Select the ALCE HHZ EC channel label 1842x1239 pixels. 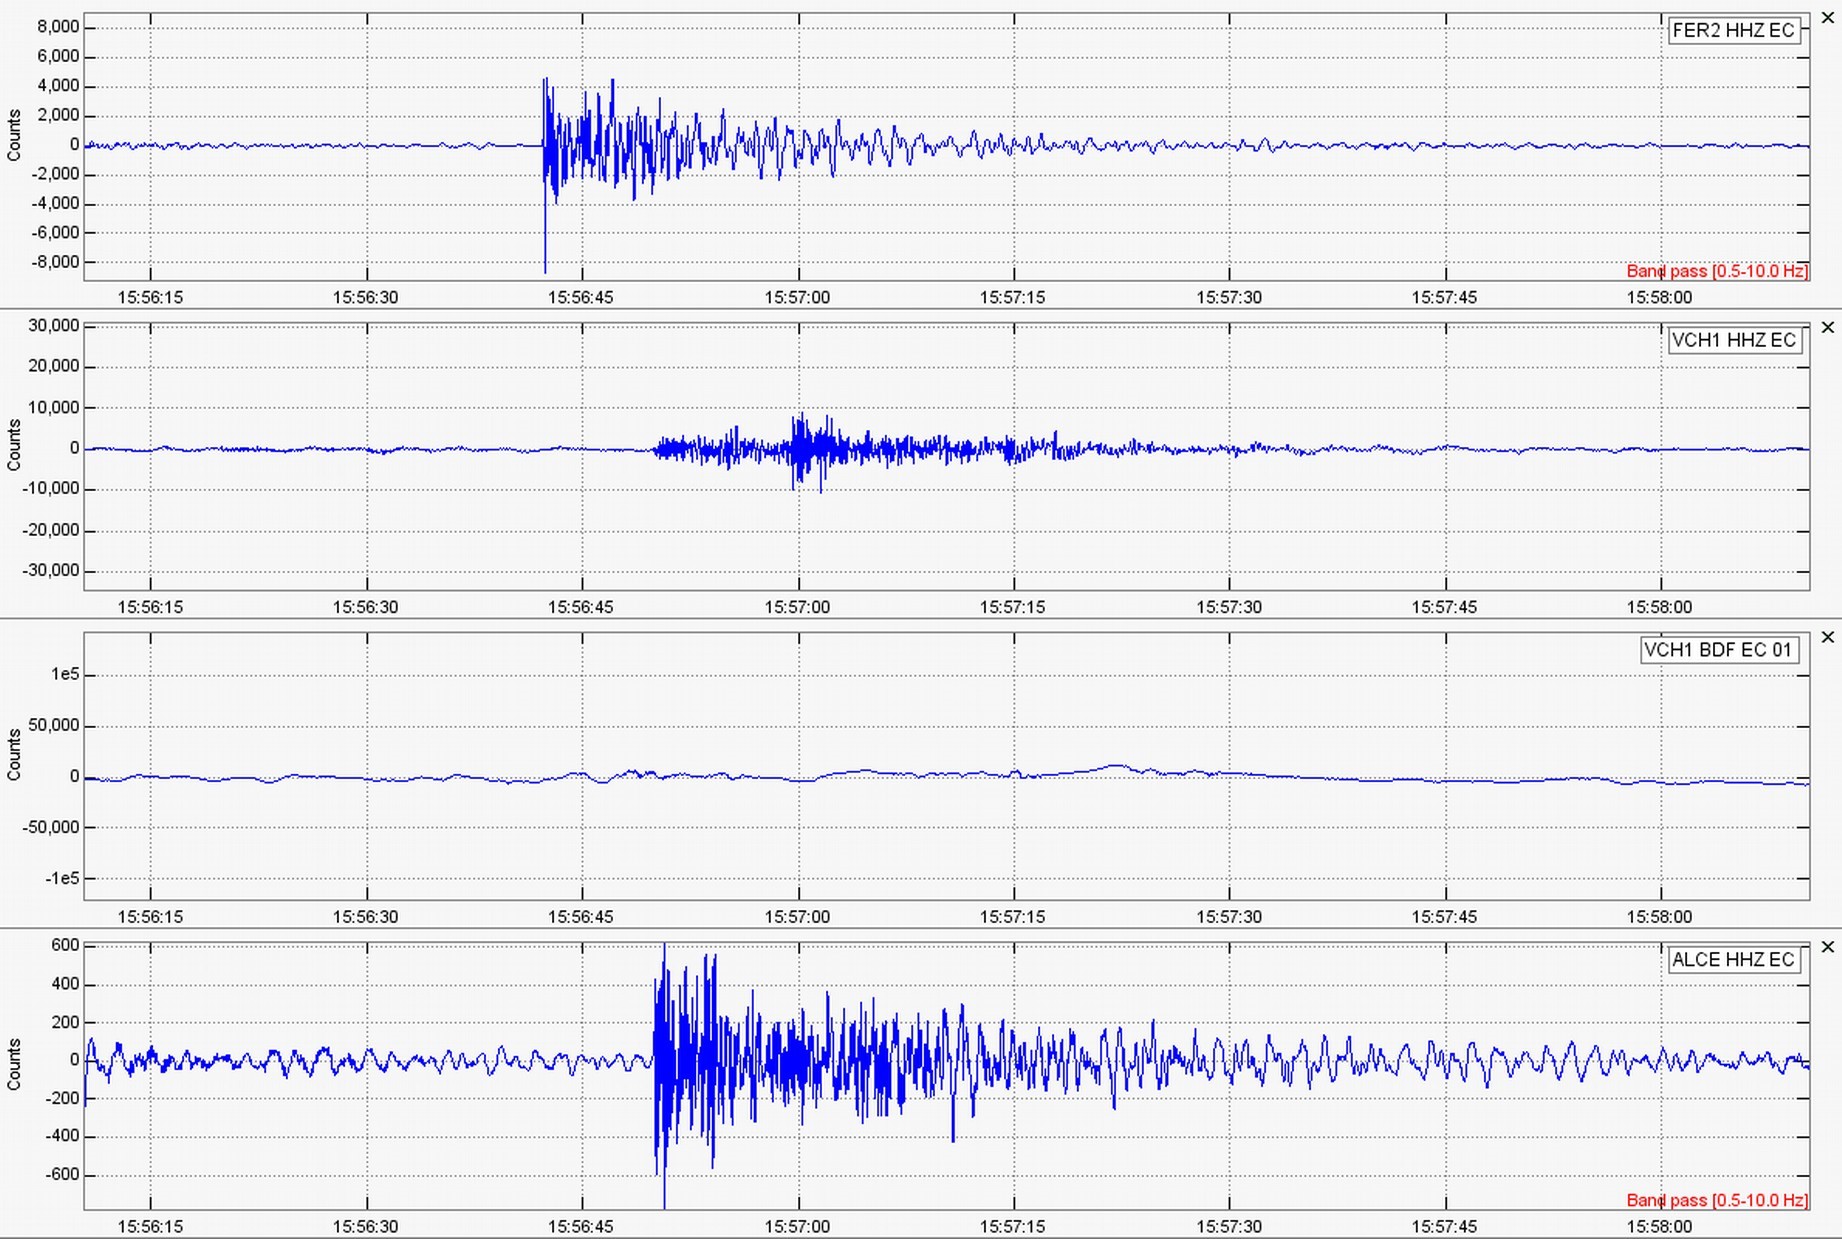click(1734, 960)
